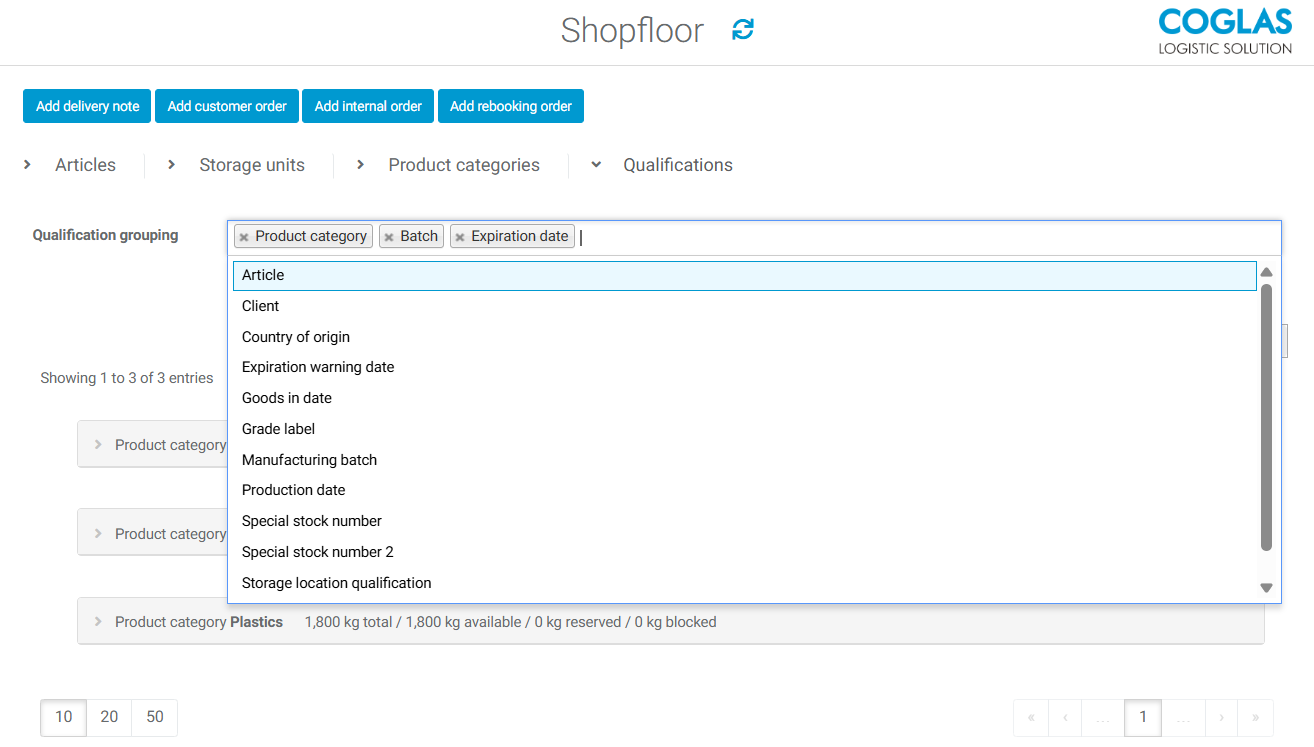Screen dimensions: 1314x747
Task: Switch to the Storage units section
Action: coord(251,164)
